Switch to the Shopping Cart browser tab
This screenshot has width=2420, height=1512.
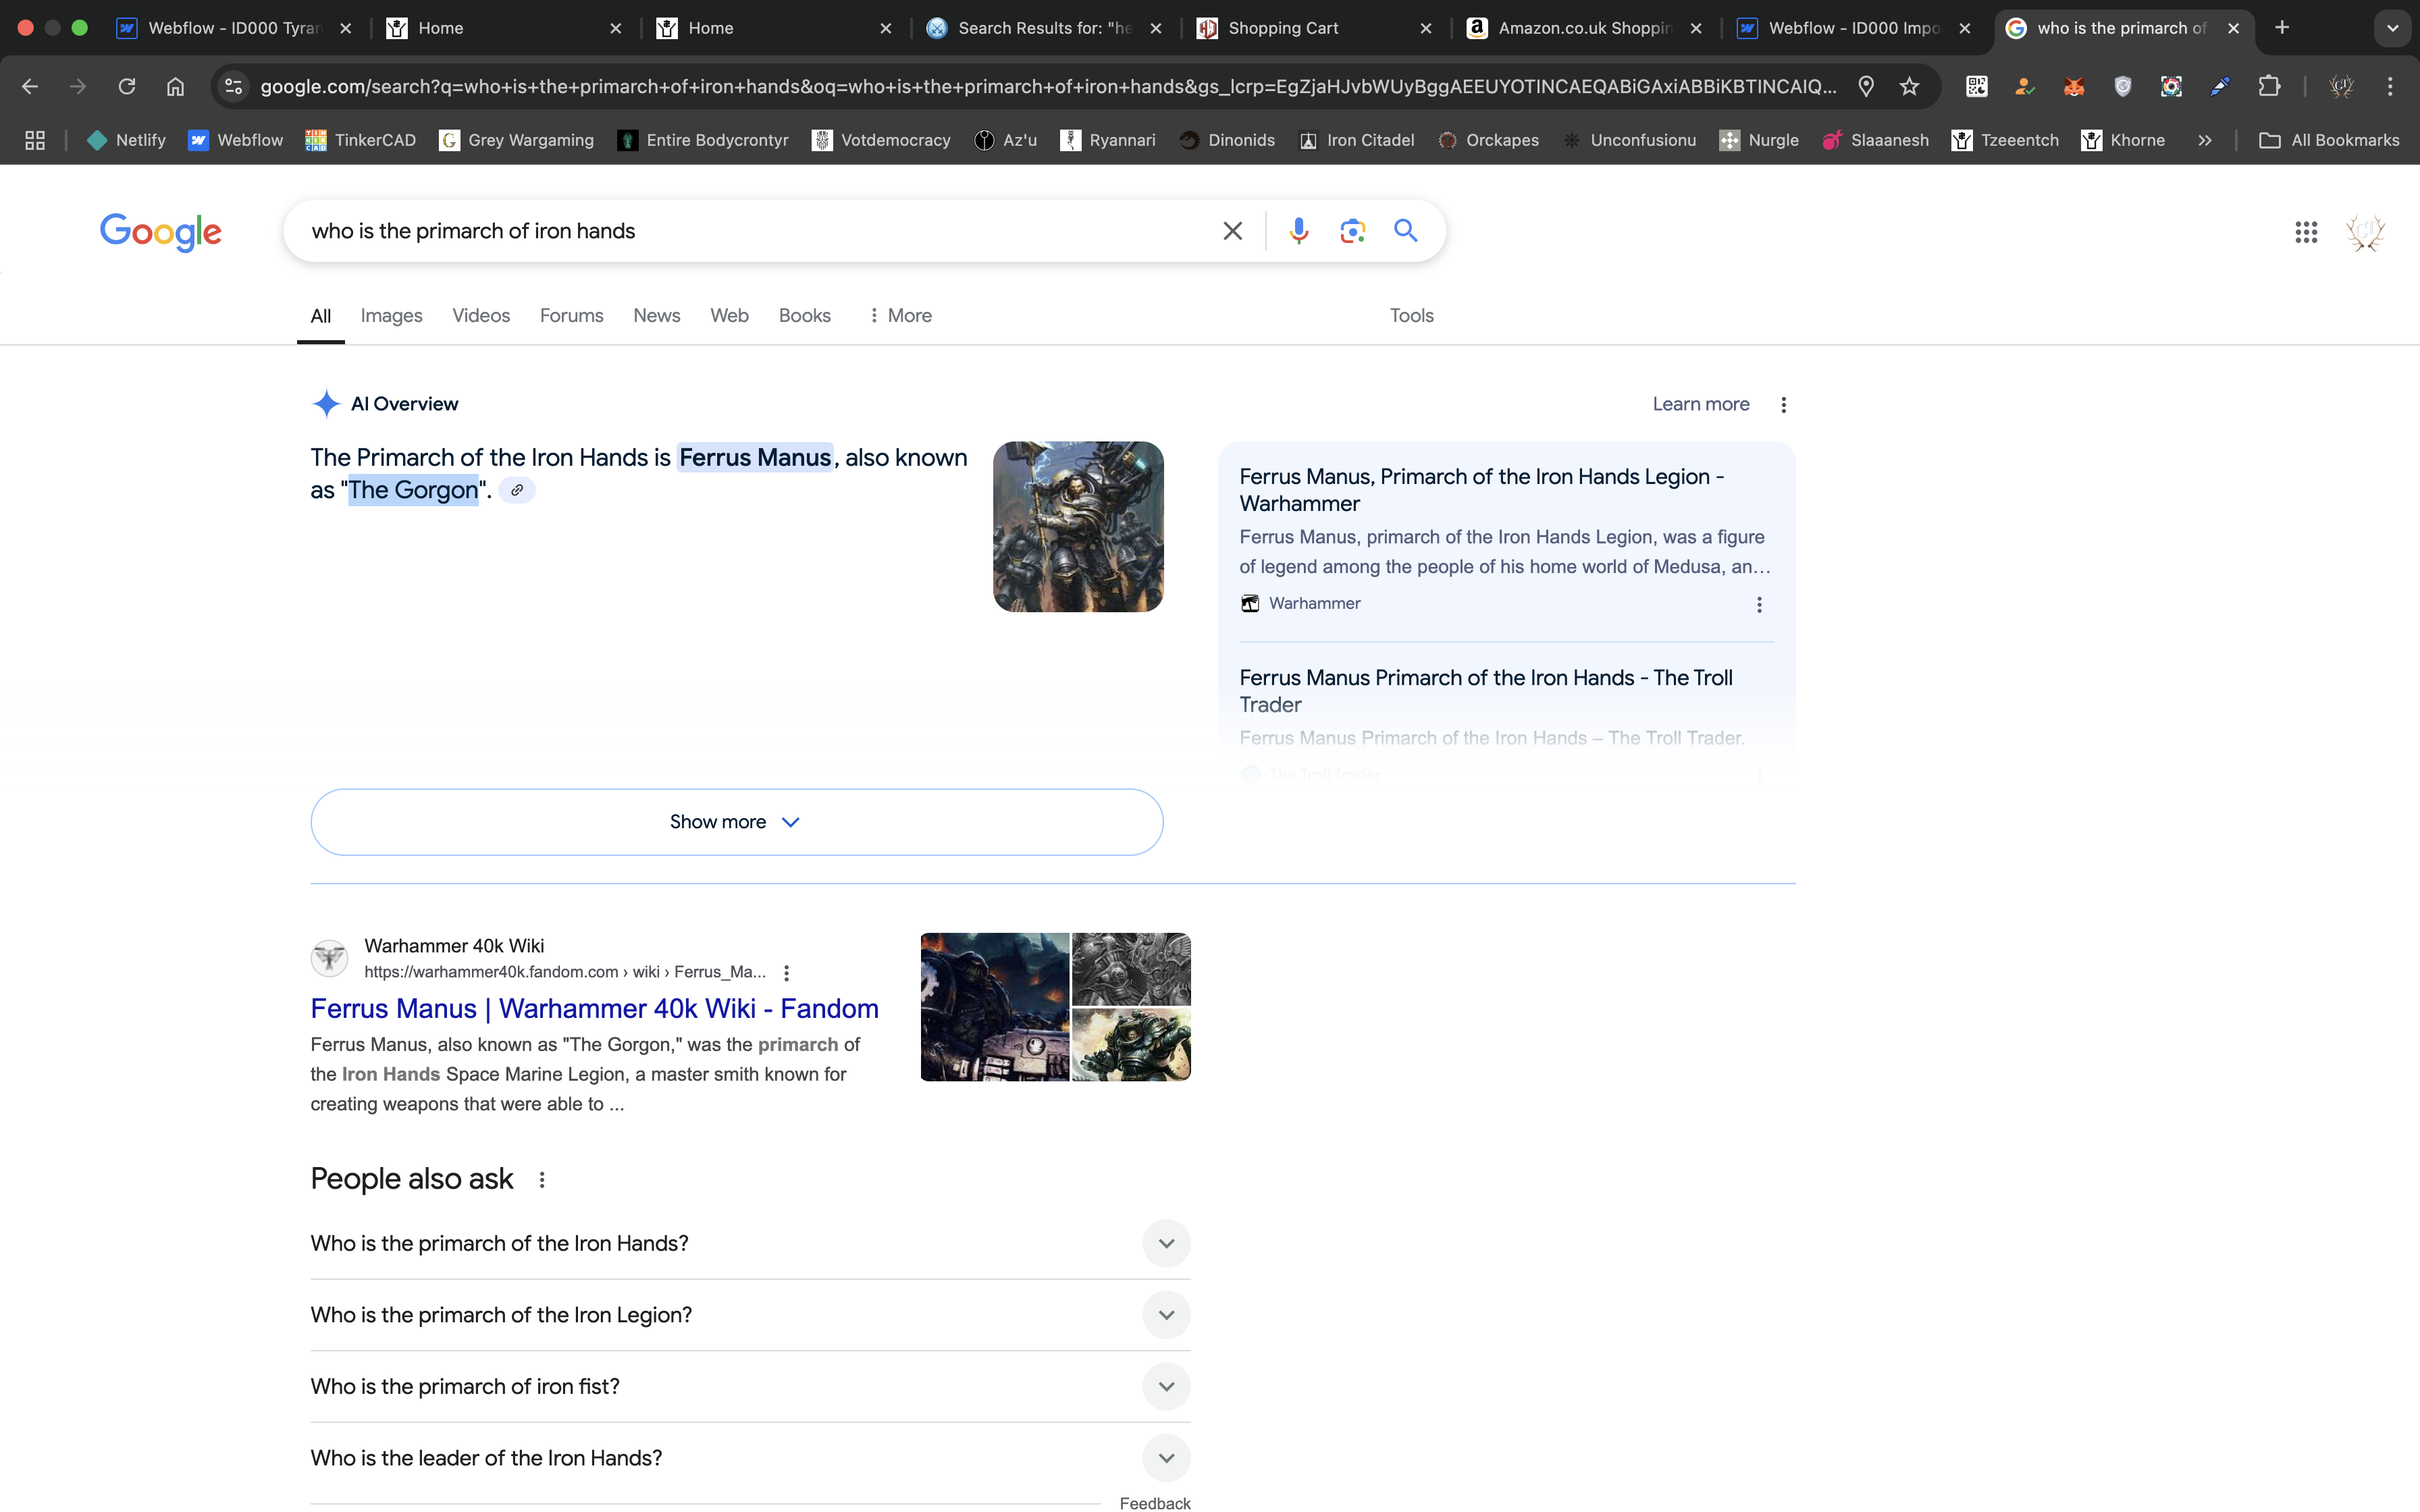coord(1283,28)
